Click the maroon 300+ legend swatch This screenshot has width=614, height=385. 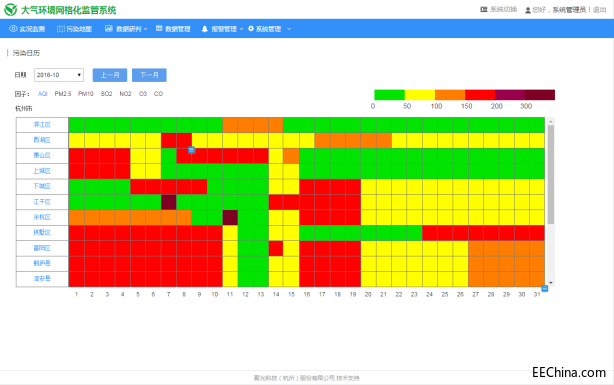point(540,95)
